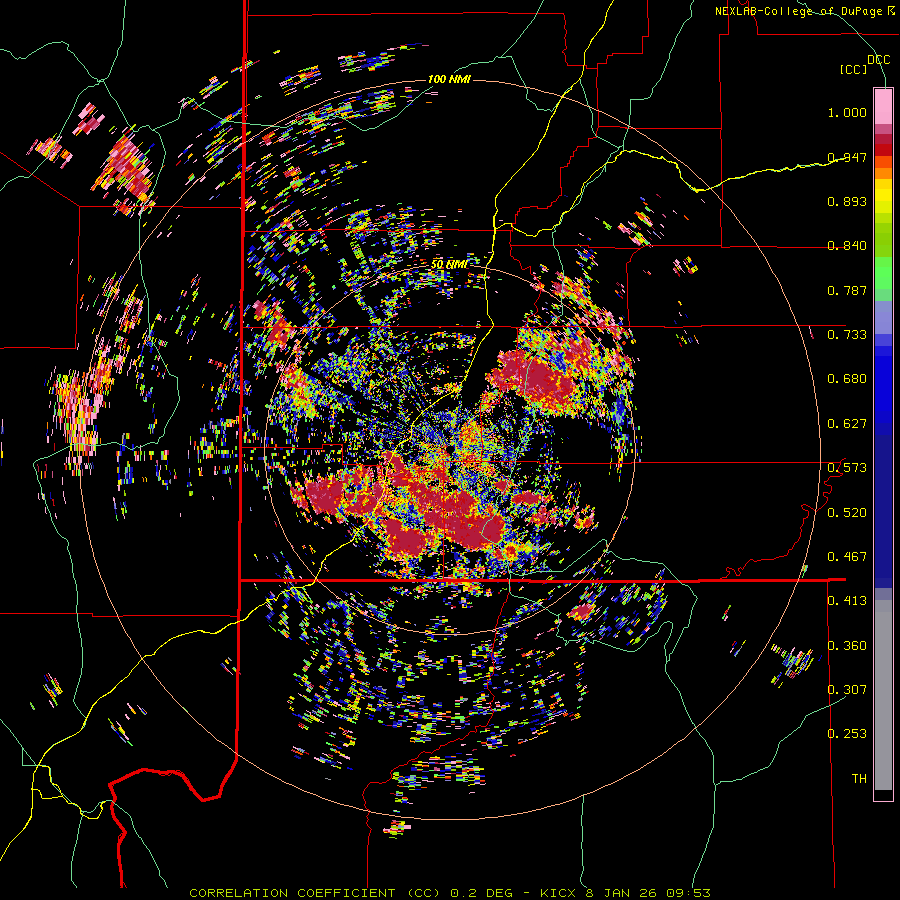Pick the orange segment of the color bar
900x900 pixels.
883,173
